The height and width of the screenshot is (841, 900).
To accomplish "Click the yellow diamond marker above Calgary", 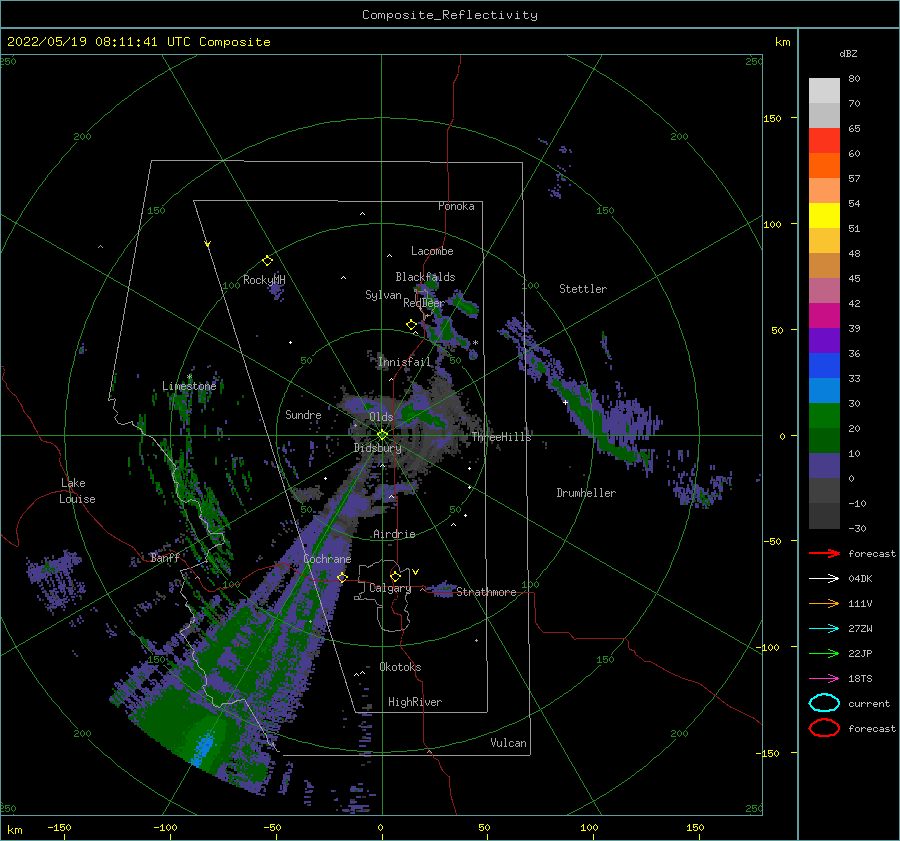I will coord(395,576).
